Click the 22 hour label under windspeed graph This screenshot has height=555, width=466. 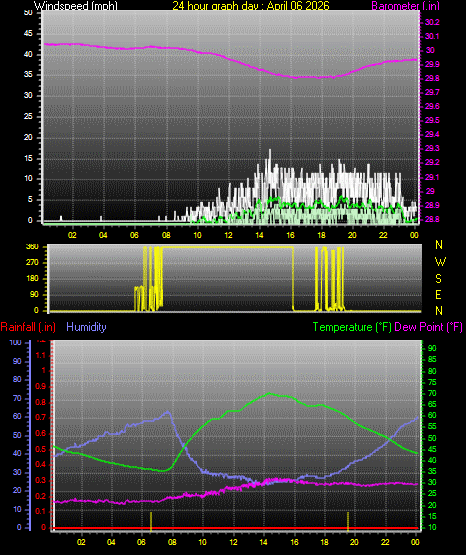pyautogui.click(x=383, y=235)
